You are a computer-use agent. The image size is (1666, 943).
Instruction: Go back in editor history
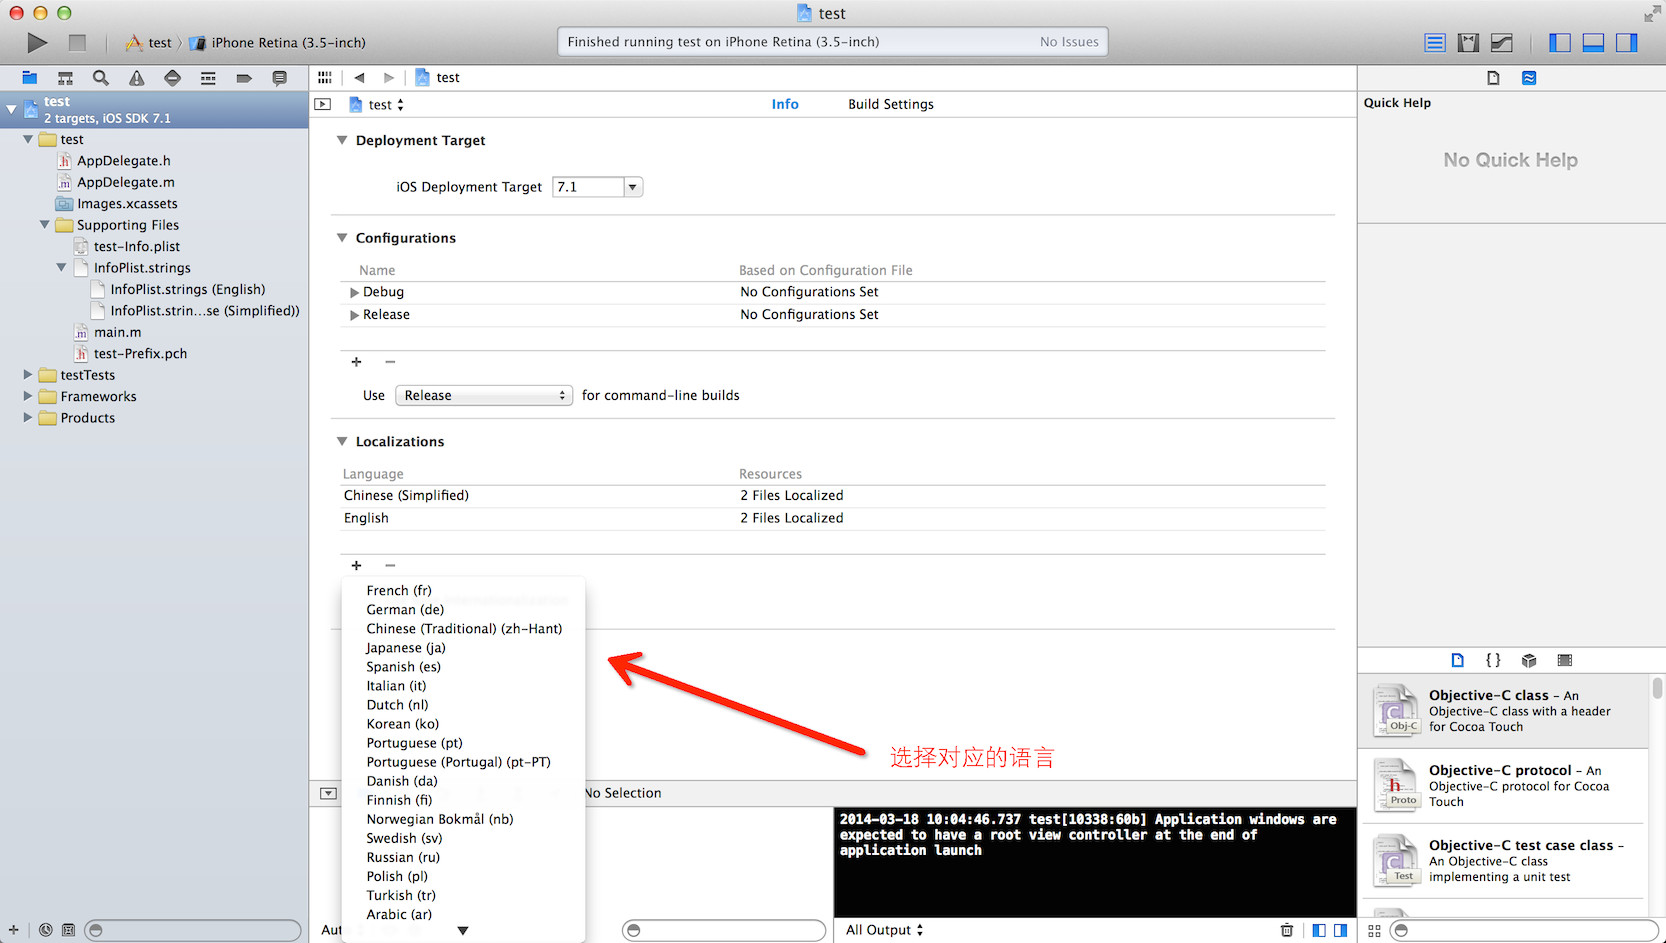coord(359,77)
